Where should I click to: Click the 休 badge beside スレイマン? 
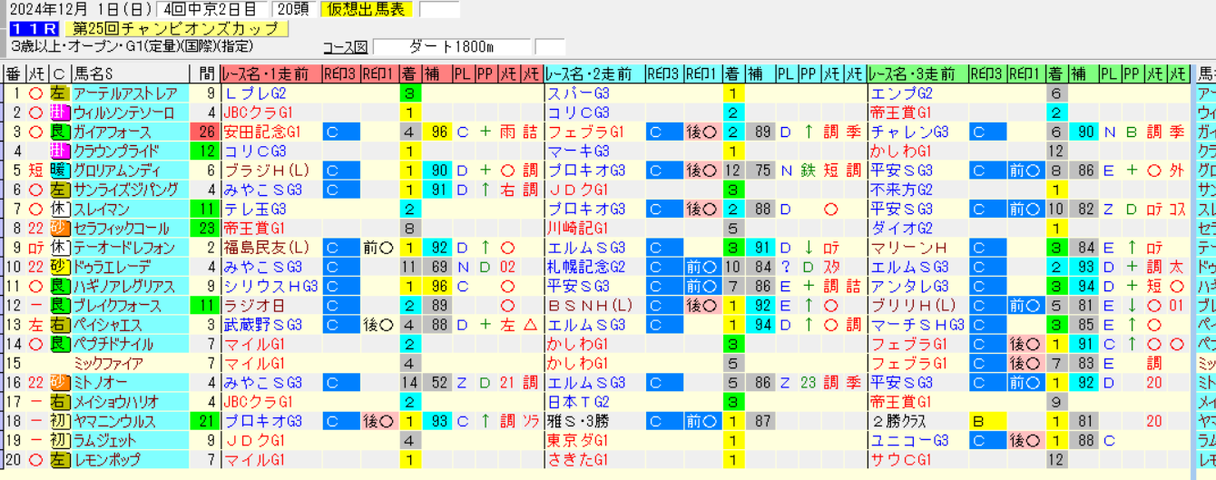coord(58,207)
